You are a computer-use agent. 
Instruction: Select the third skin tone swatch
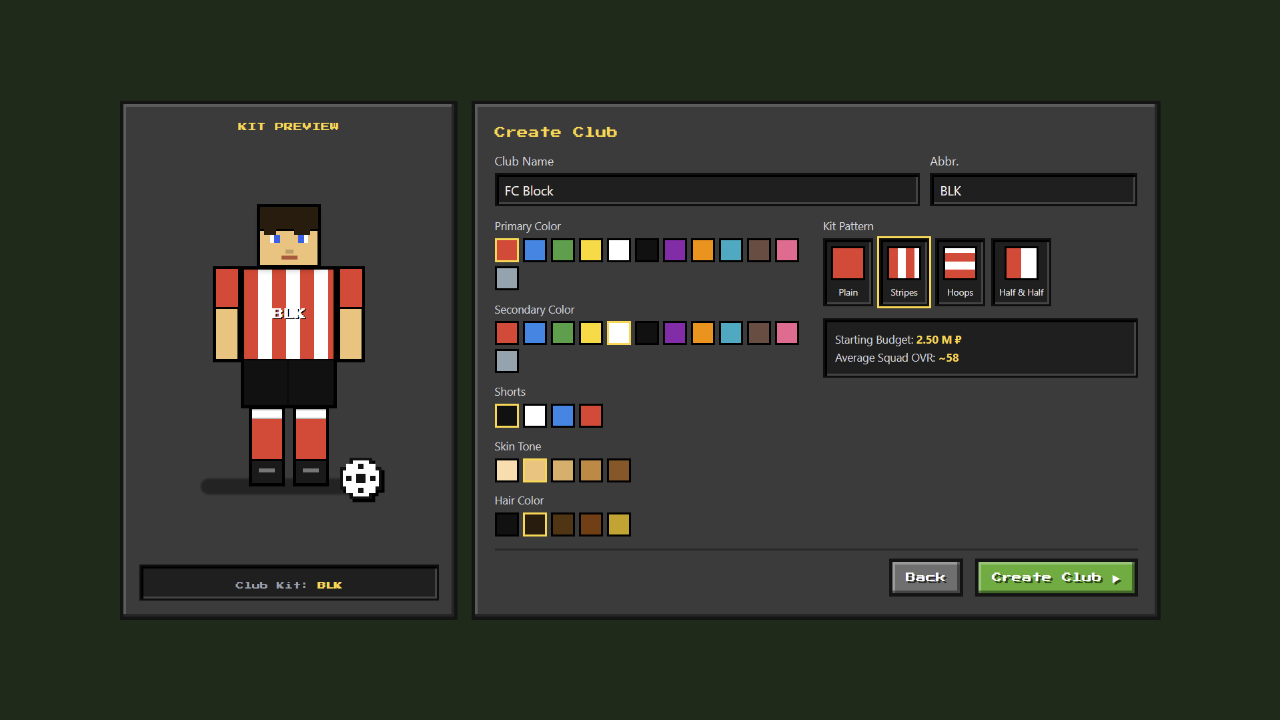[x=563, y=470]
